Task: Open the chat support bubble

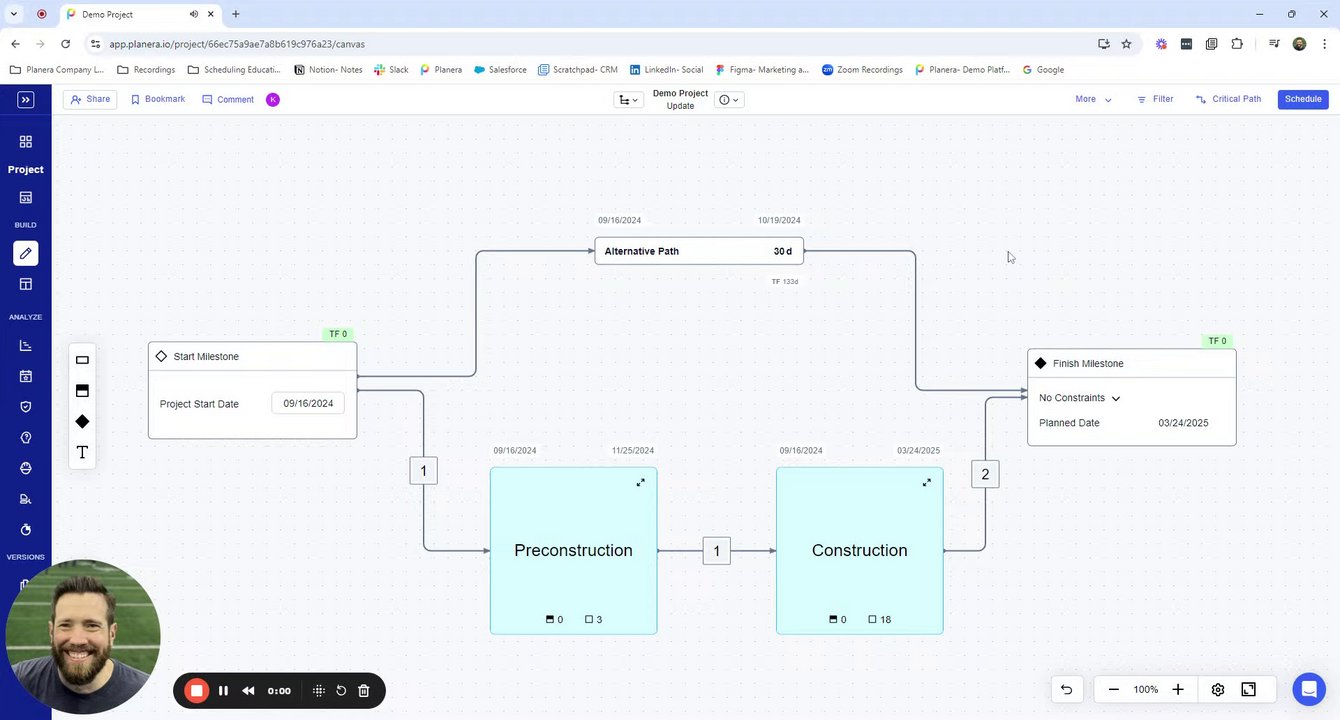Action: (1309, 689)
